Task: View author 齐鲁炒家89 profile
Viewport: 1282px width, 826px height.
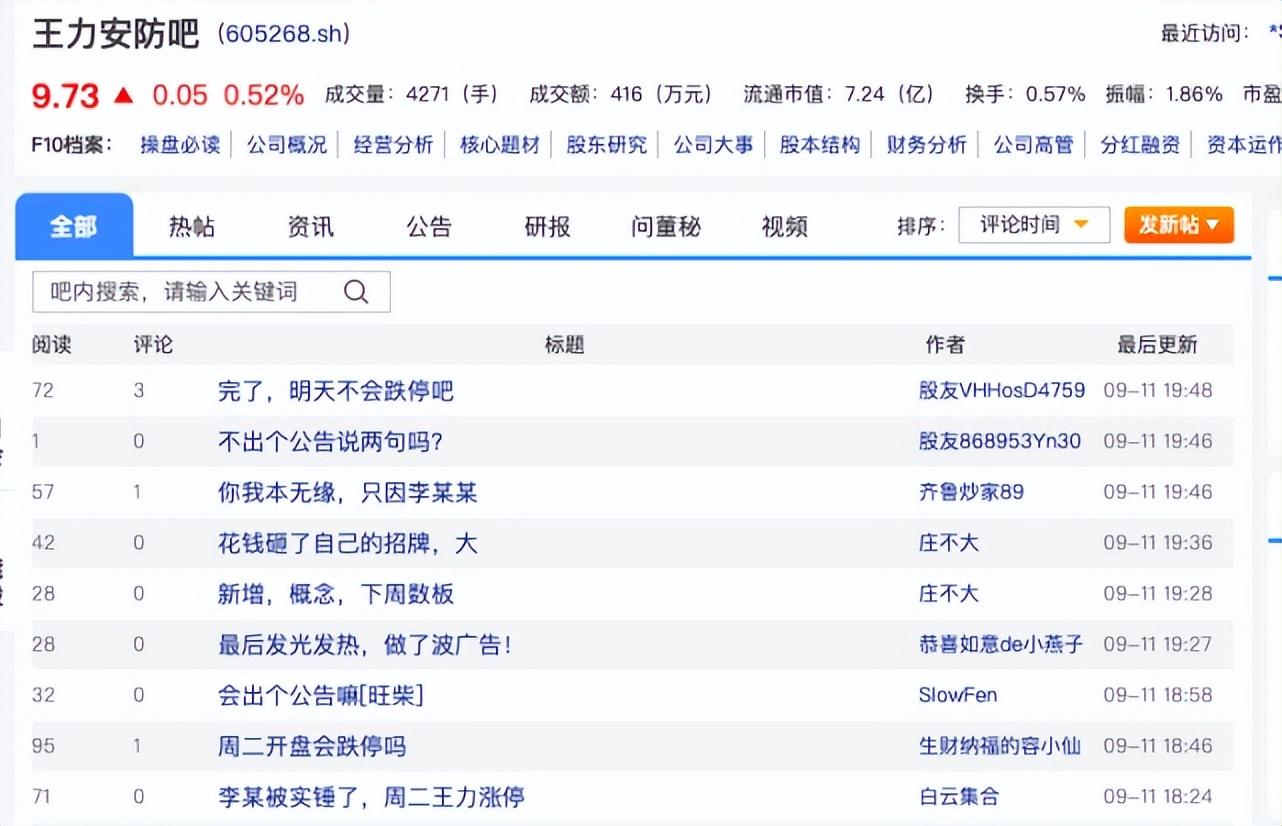Action: (971, 492)
